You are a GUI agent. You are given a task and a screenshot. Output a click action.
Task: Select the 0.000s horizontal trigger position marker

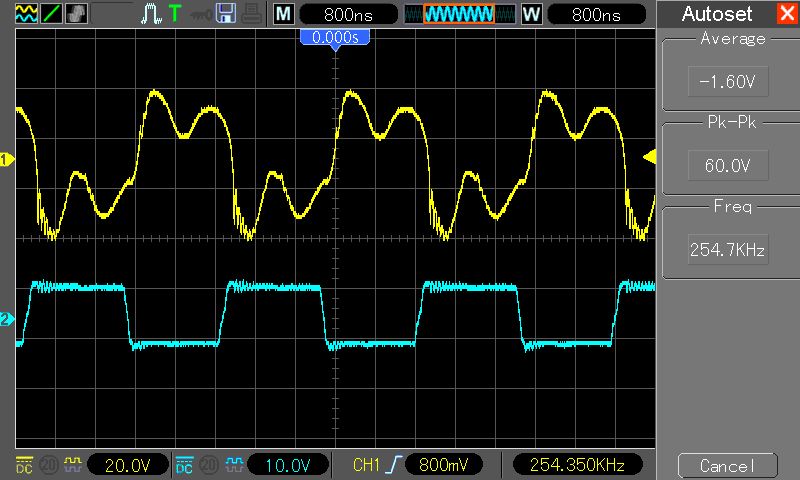335,39
